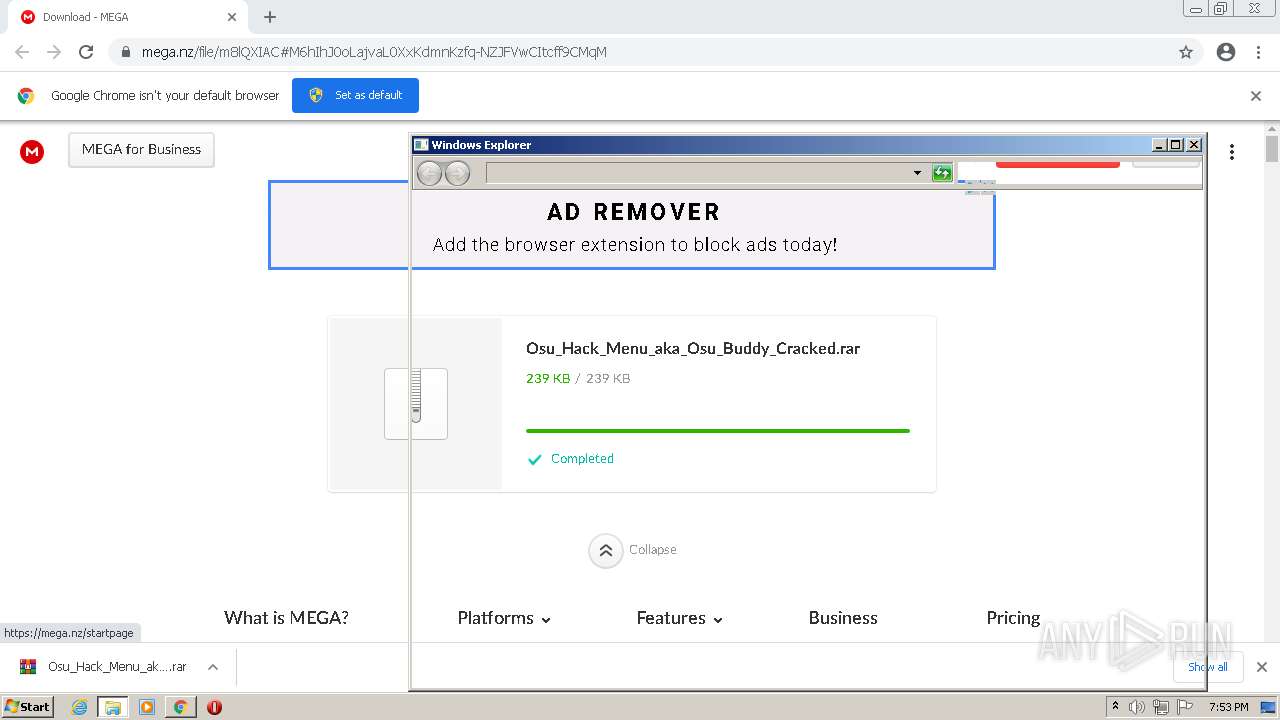1280x720 pixels.
Task: Open Chrome three-dot menu
Action: (x=1258, y=52)
